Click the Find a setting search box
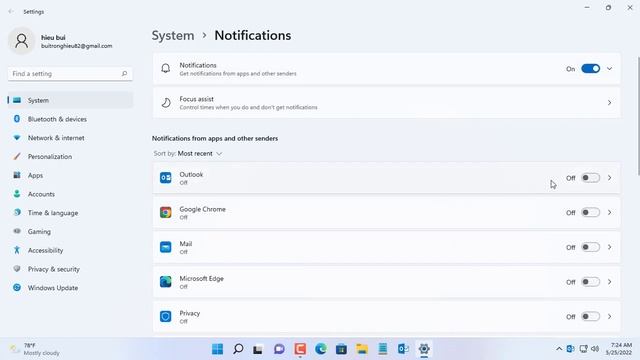The image size is (640, 360). [70, 74]
